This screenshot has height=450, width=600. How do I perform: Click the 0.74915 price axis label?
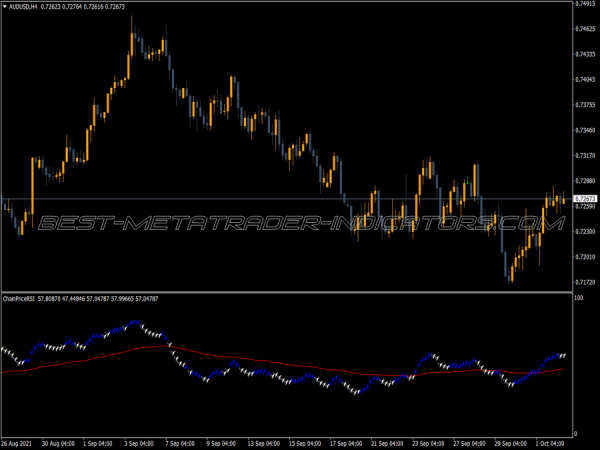point(585,3)
